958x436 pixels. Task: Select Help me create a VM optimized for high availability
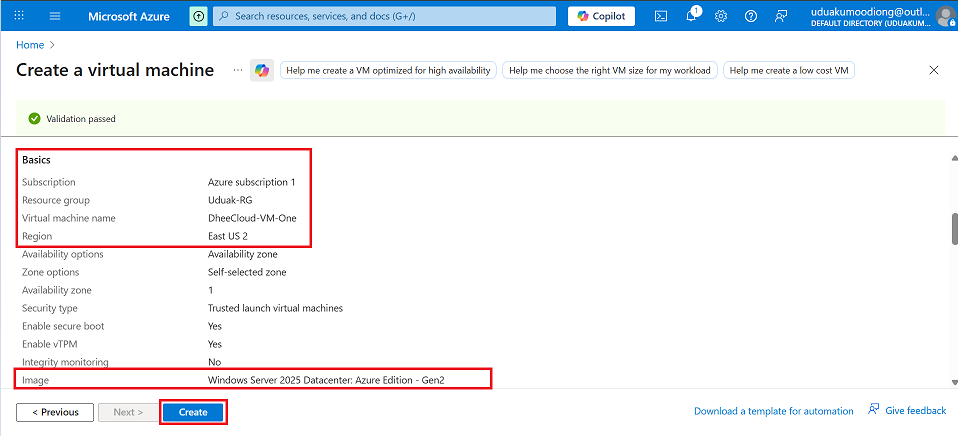point(389,71)
